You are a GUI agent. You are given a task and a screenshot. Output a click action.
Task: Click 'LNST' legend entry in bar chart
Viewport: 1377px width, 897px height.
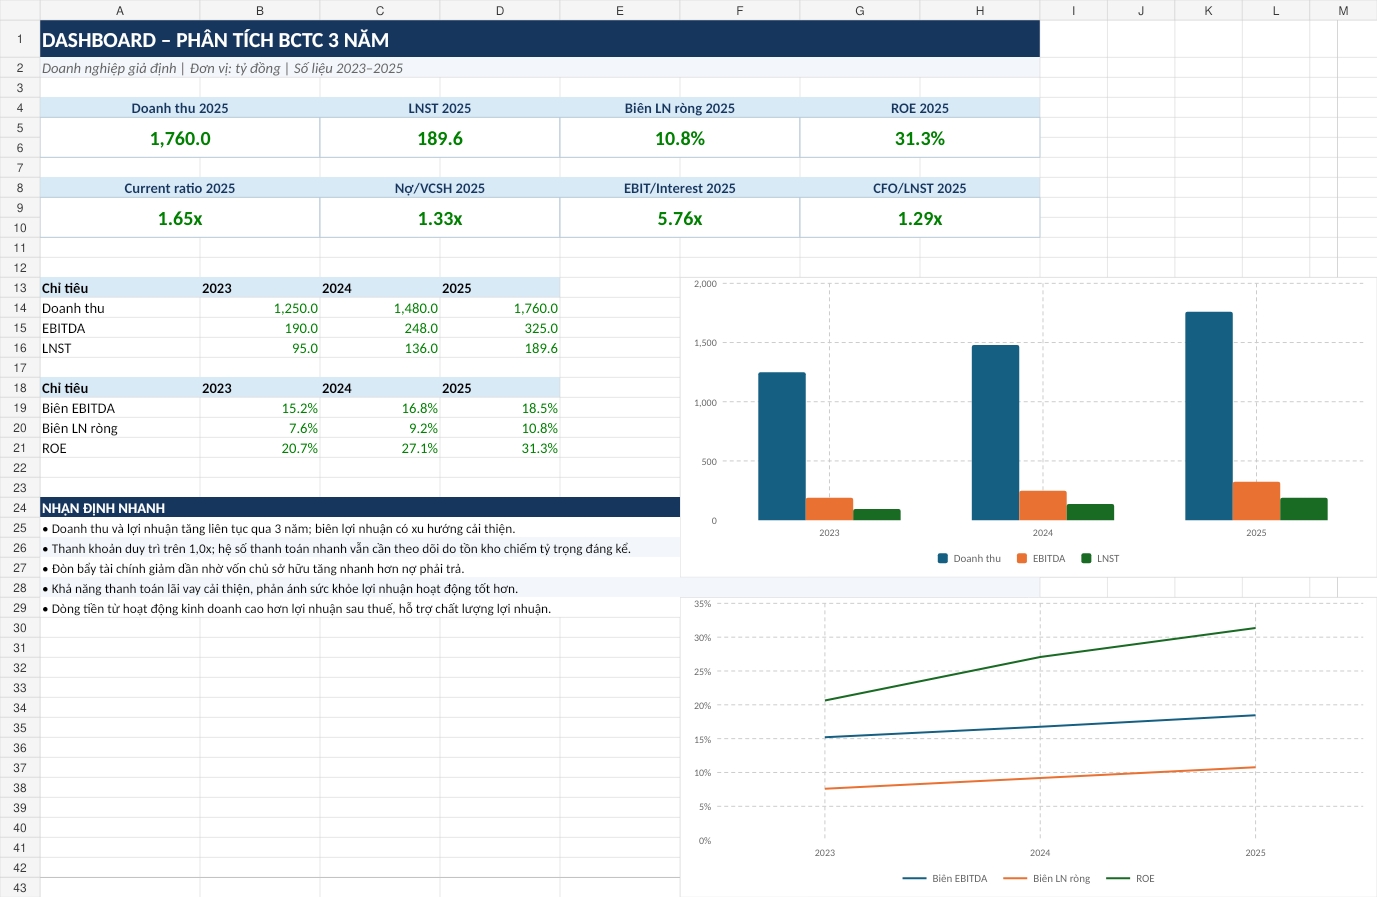pos(1100,558)
